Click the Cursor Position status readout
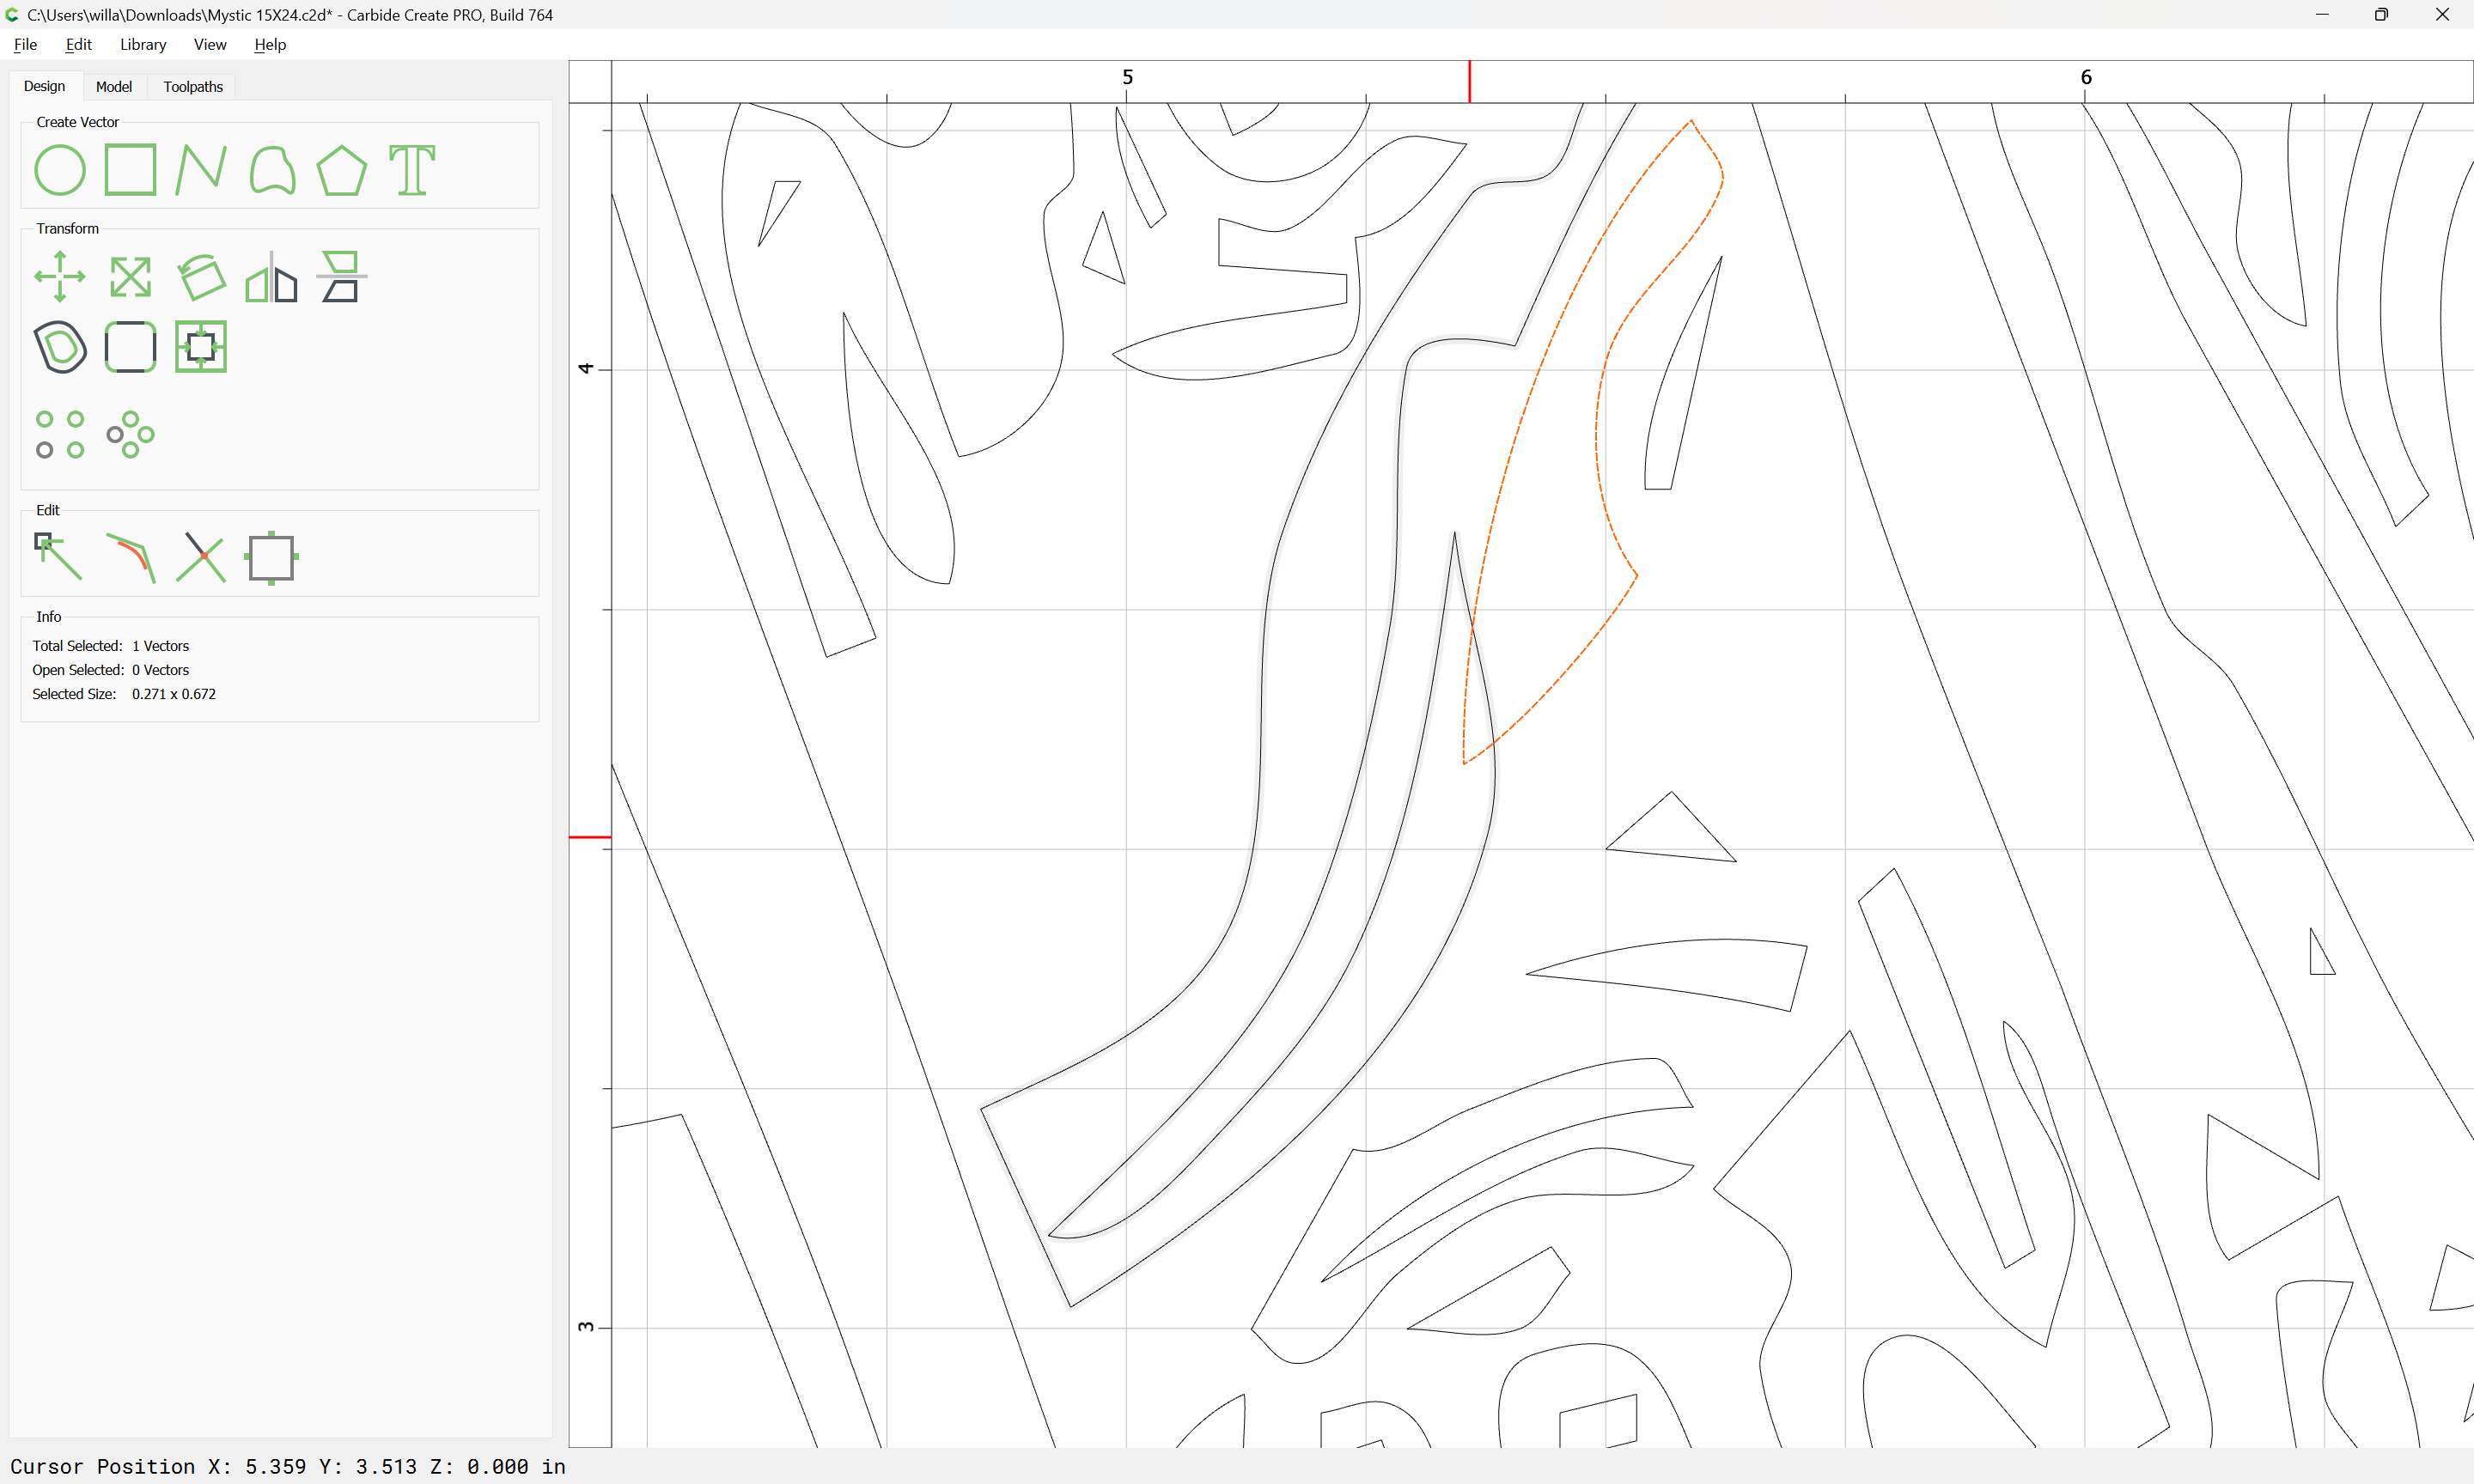This screenshot has height=1484, width=2474. coord(288,1466)
